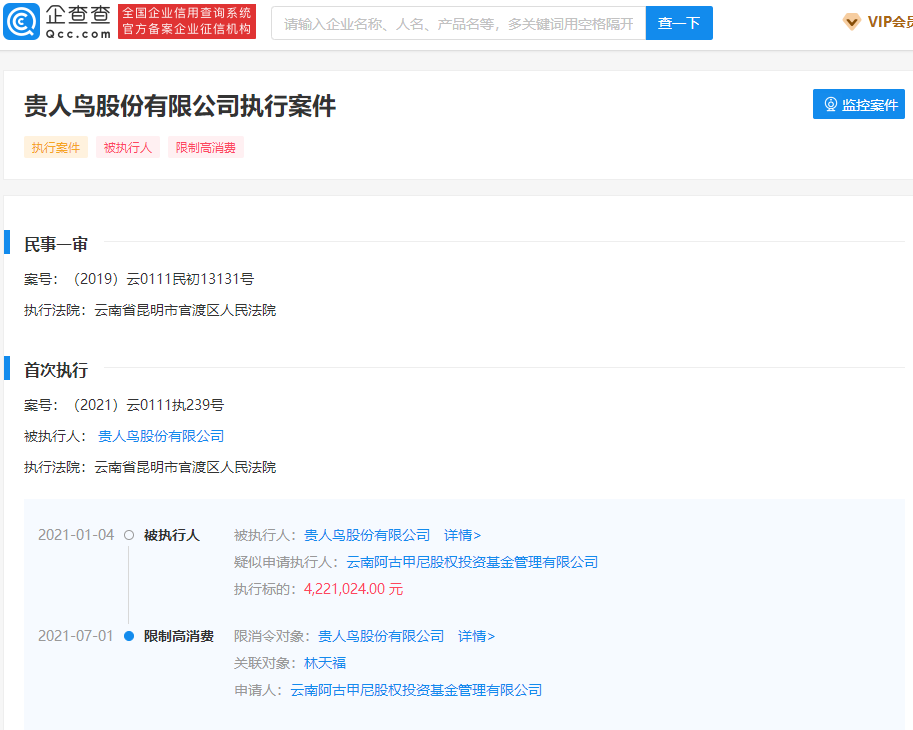Viewport: 913px width, 730px height.
Task: Open 云南阿古甲尼 link beside 疑似申请执行人
Action: [472, 562]
